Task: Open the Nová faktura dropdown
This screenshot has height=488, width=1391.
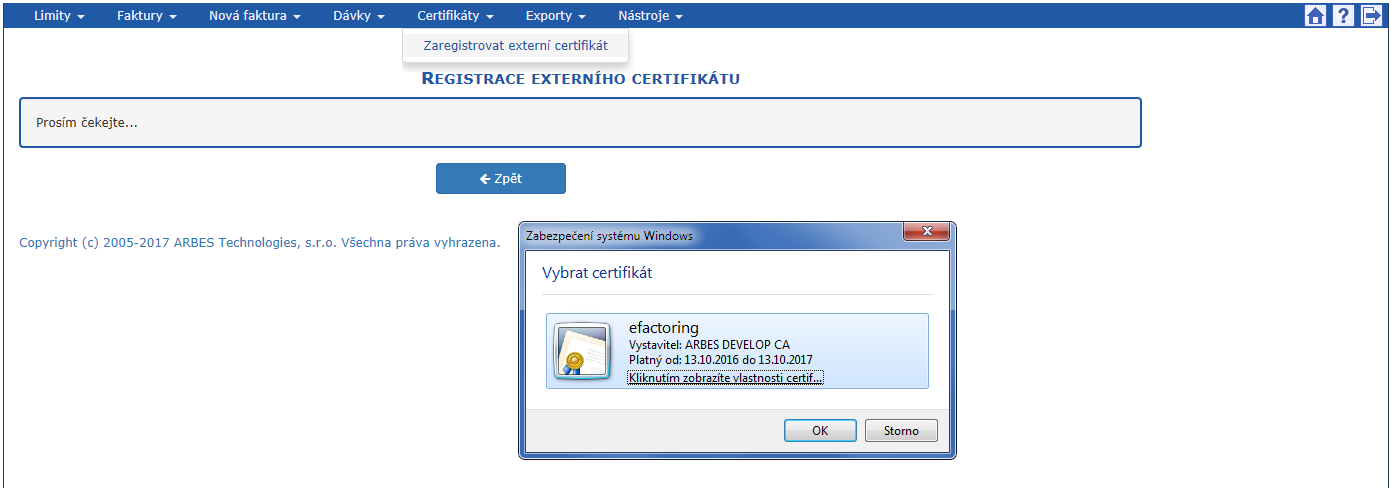Action: pos(255,16)
